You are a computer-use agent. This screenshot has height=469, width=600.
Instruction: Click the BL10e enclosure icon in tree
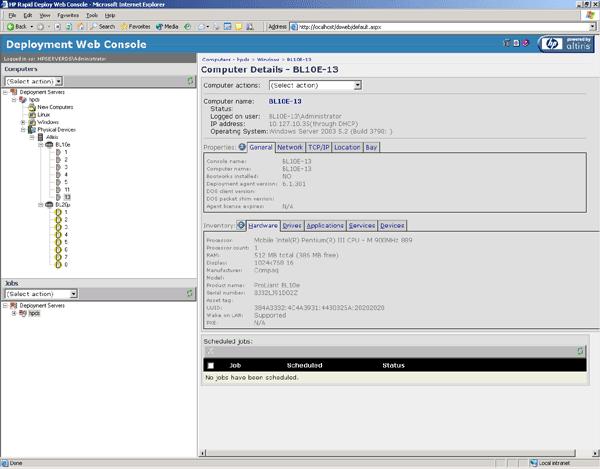49,145
